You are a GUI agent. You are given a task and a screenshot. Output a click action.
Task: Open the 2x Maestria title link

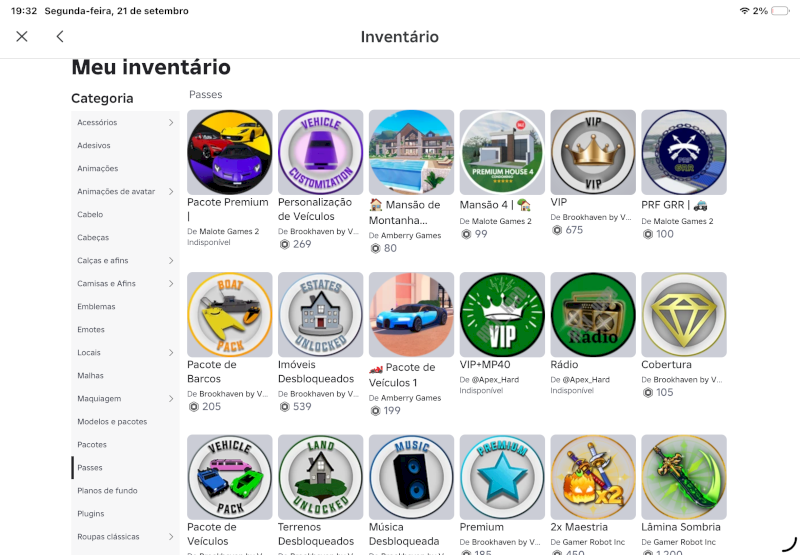[579, 527]
